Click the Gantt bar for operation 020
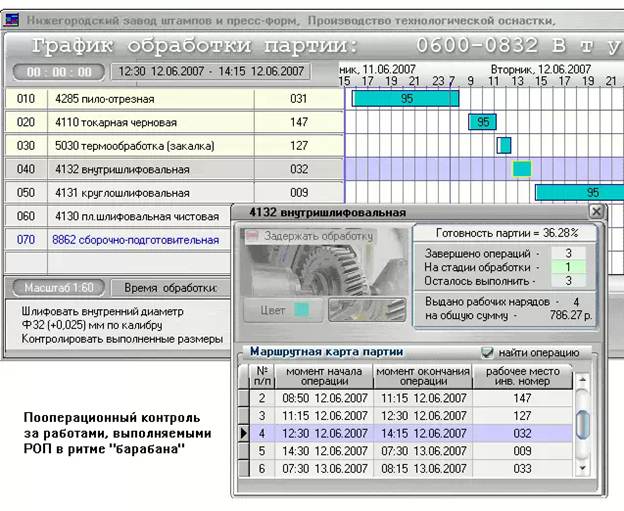 click(x=482, y=122)
